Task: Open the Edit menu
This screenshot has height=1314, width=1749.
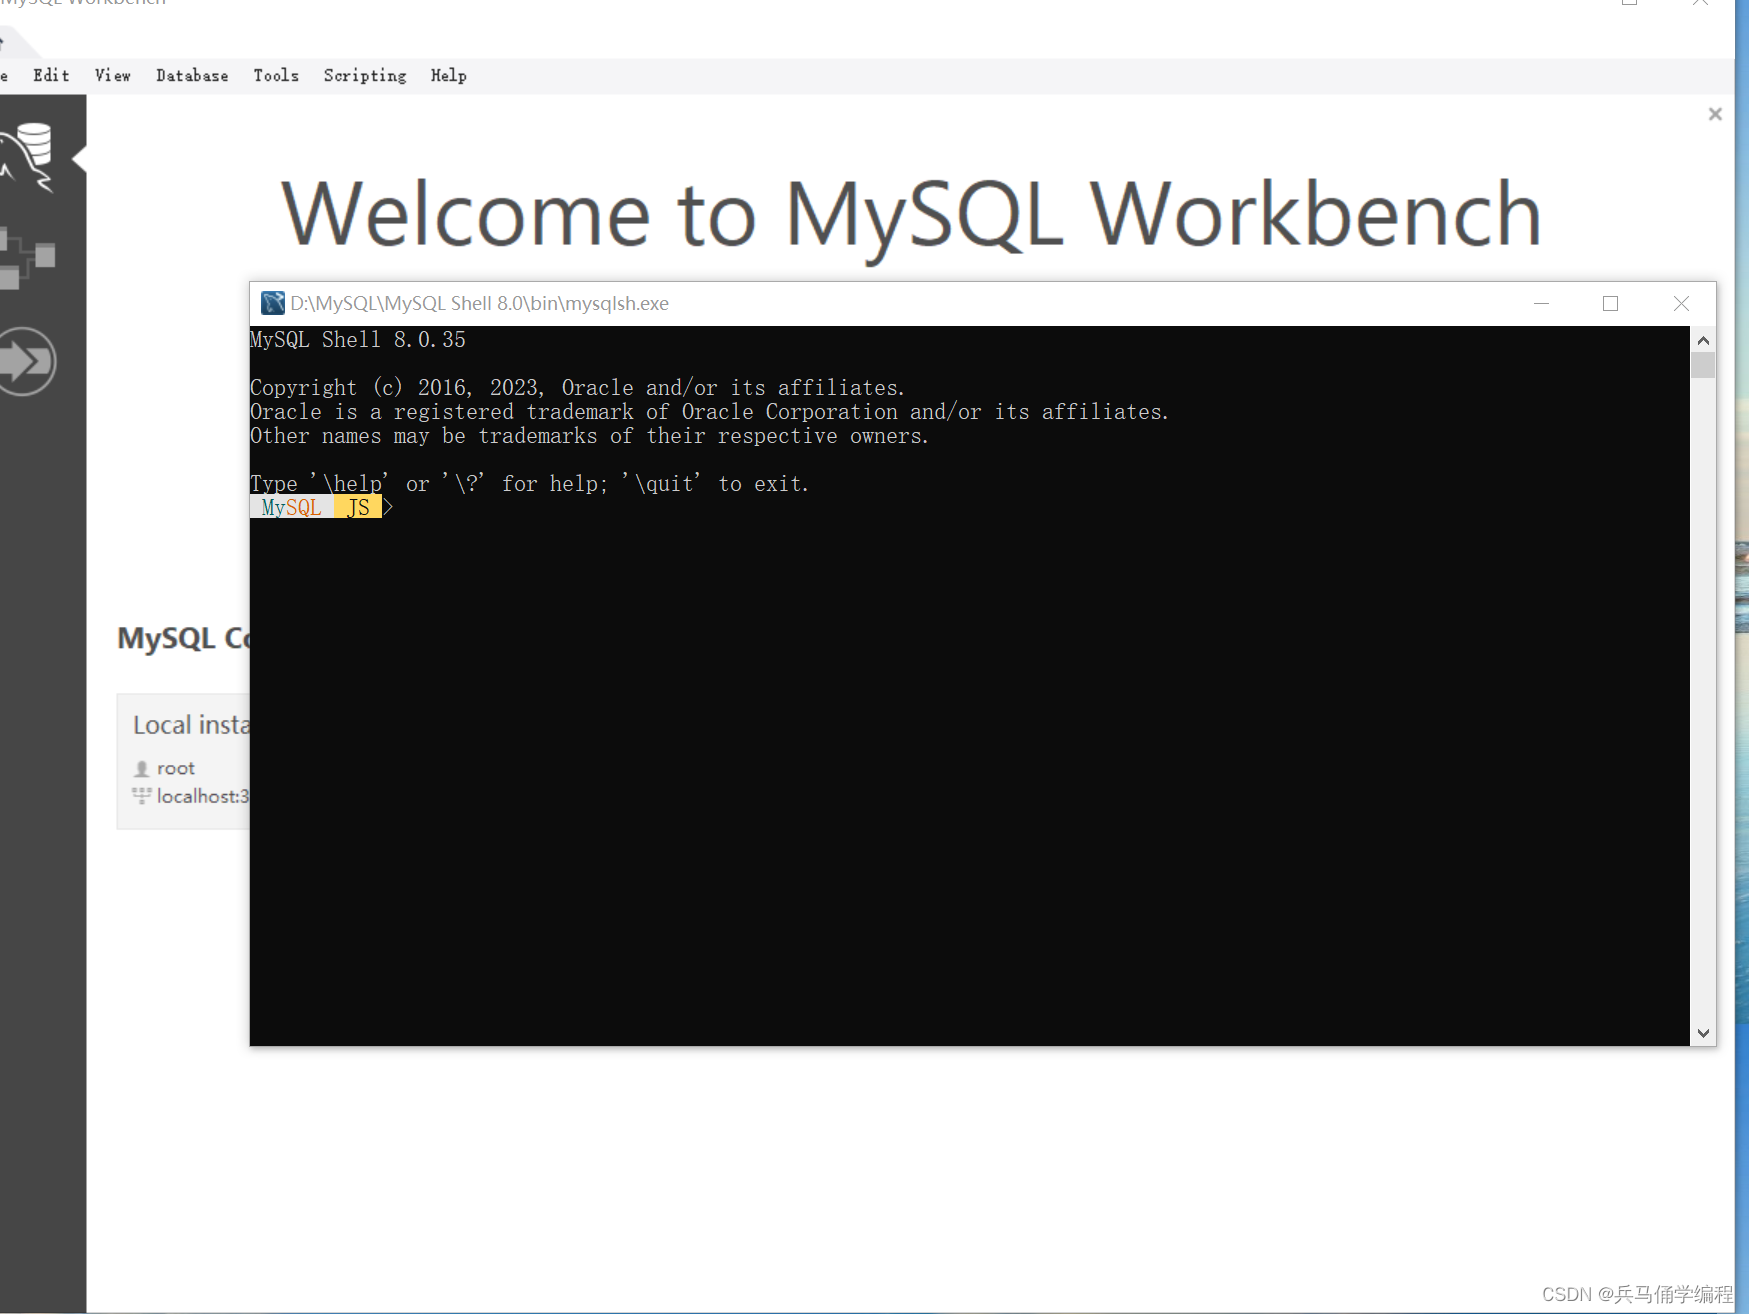Action: point(50,76)
